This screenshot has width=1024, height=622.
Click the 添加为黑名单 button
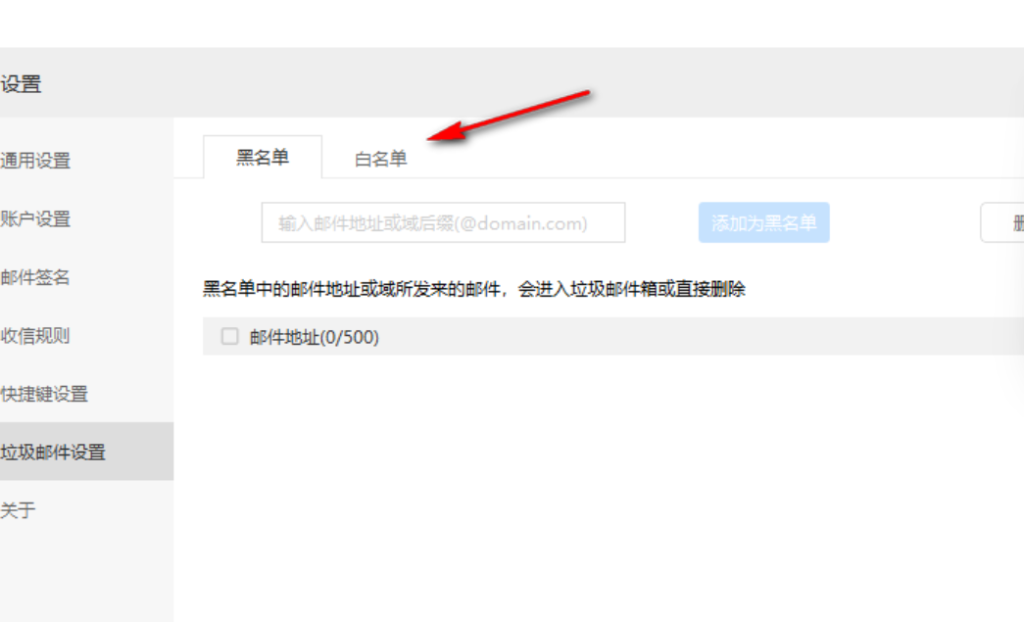[x=764, y=223]
